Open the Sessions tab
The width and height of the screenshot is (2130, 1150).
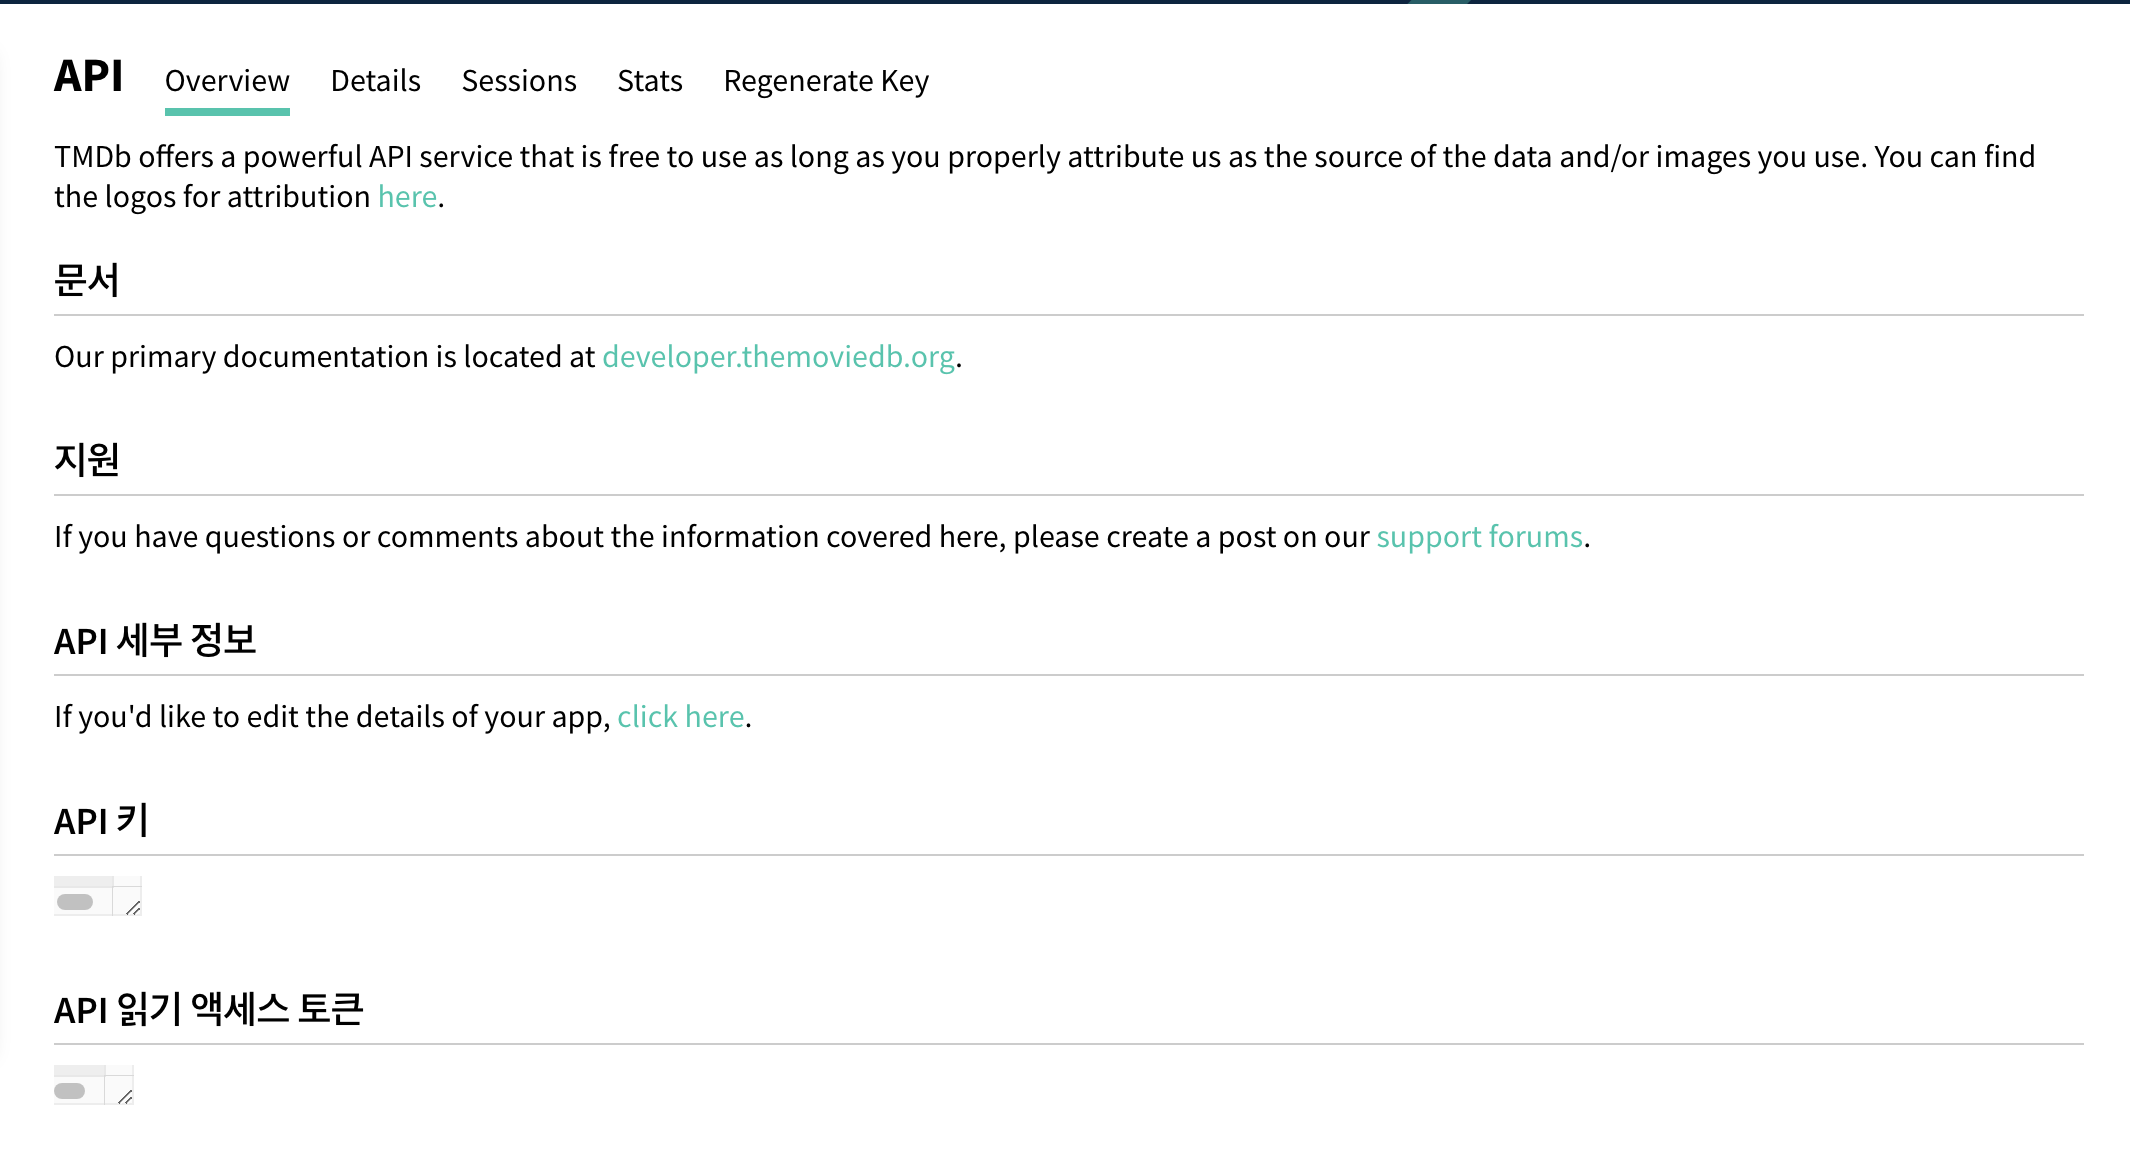point(519,81)
